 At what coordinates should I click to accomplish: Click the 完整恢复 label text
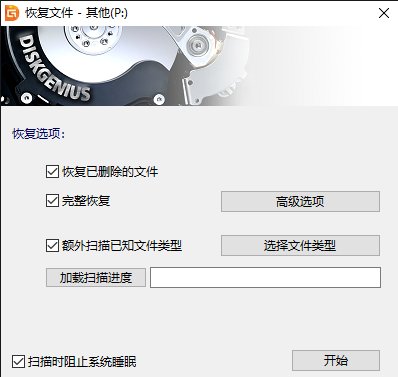(86, 201)
